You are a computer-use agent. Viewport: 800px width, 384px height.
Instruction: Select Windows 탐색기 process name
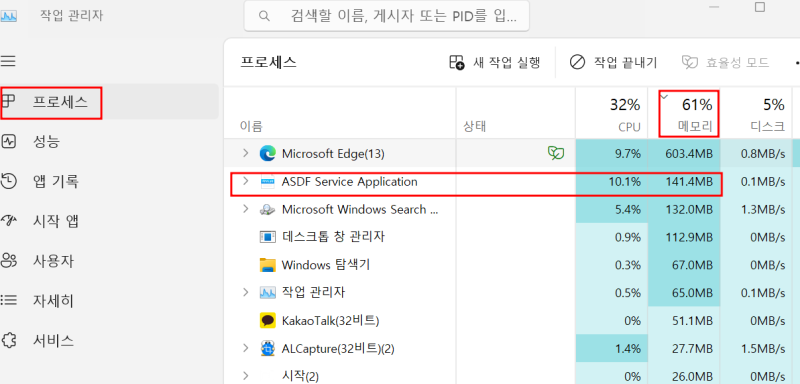(326, 265)
